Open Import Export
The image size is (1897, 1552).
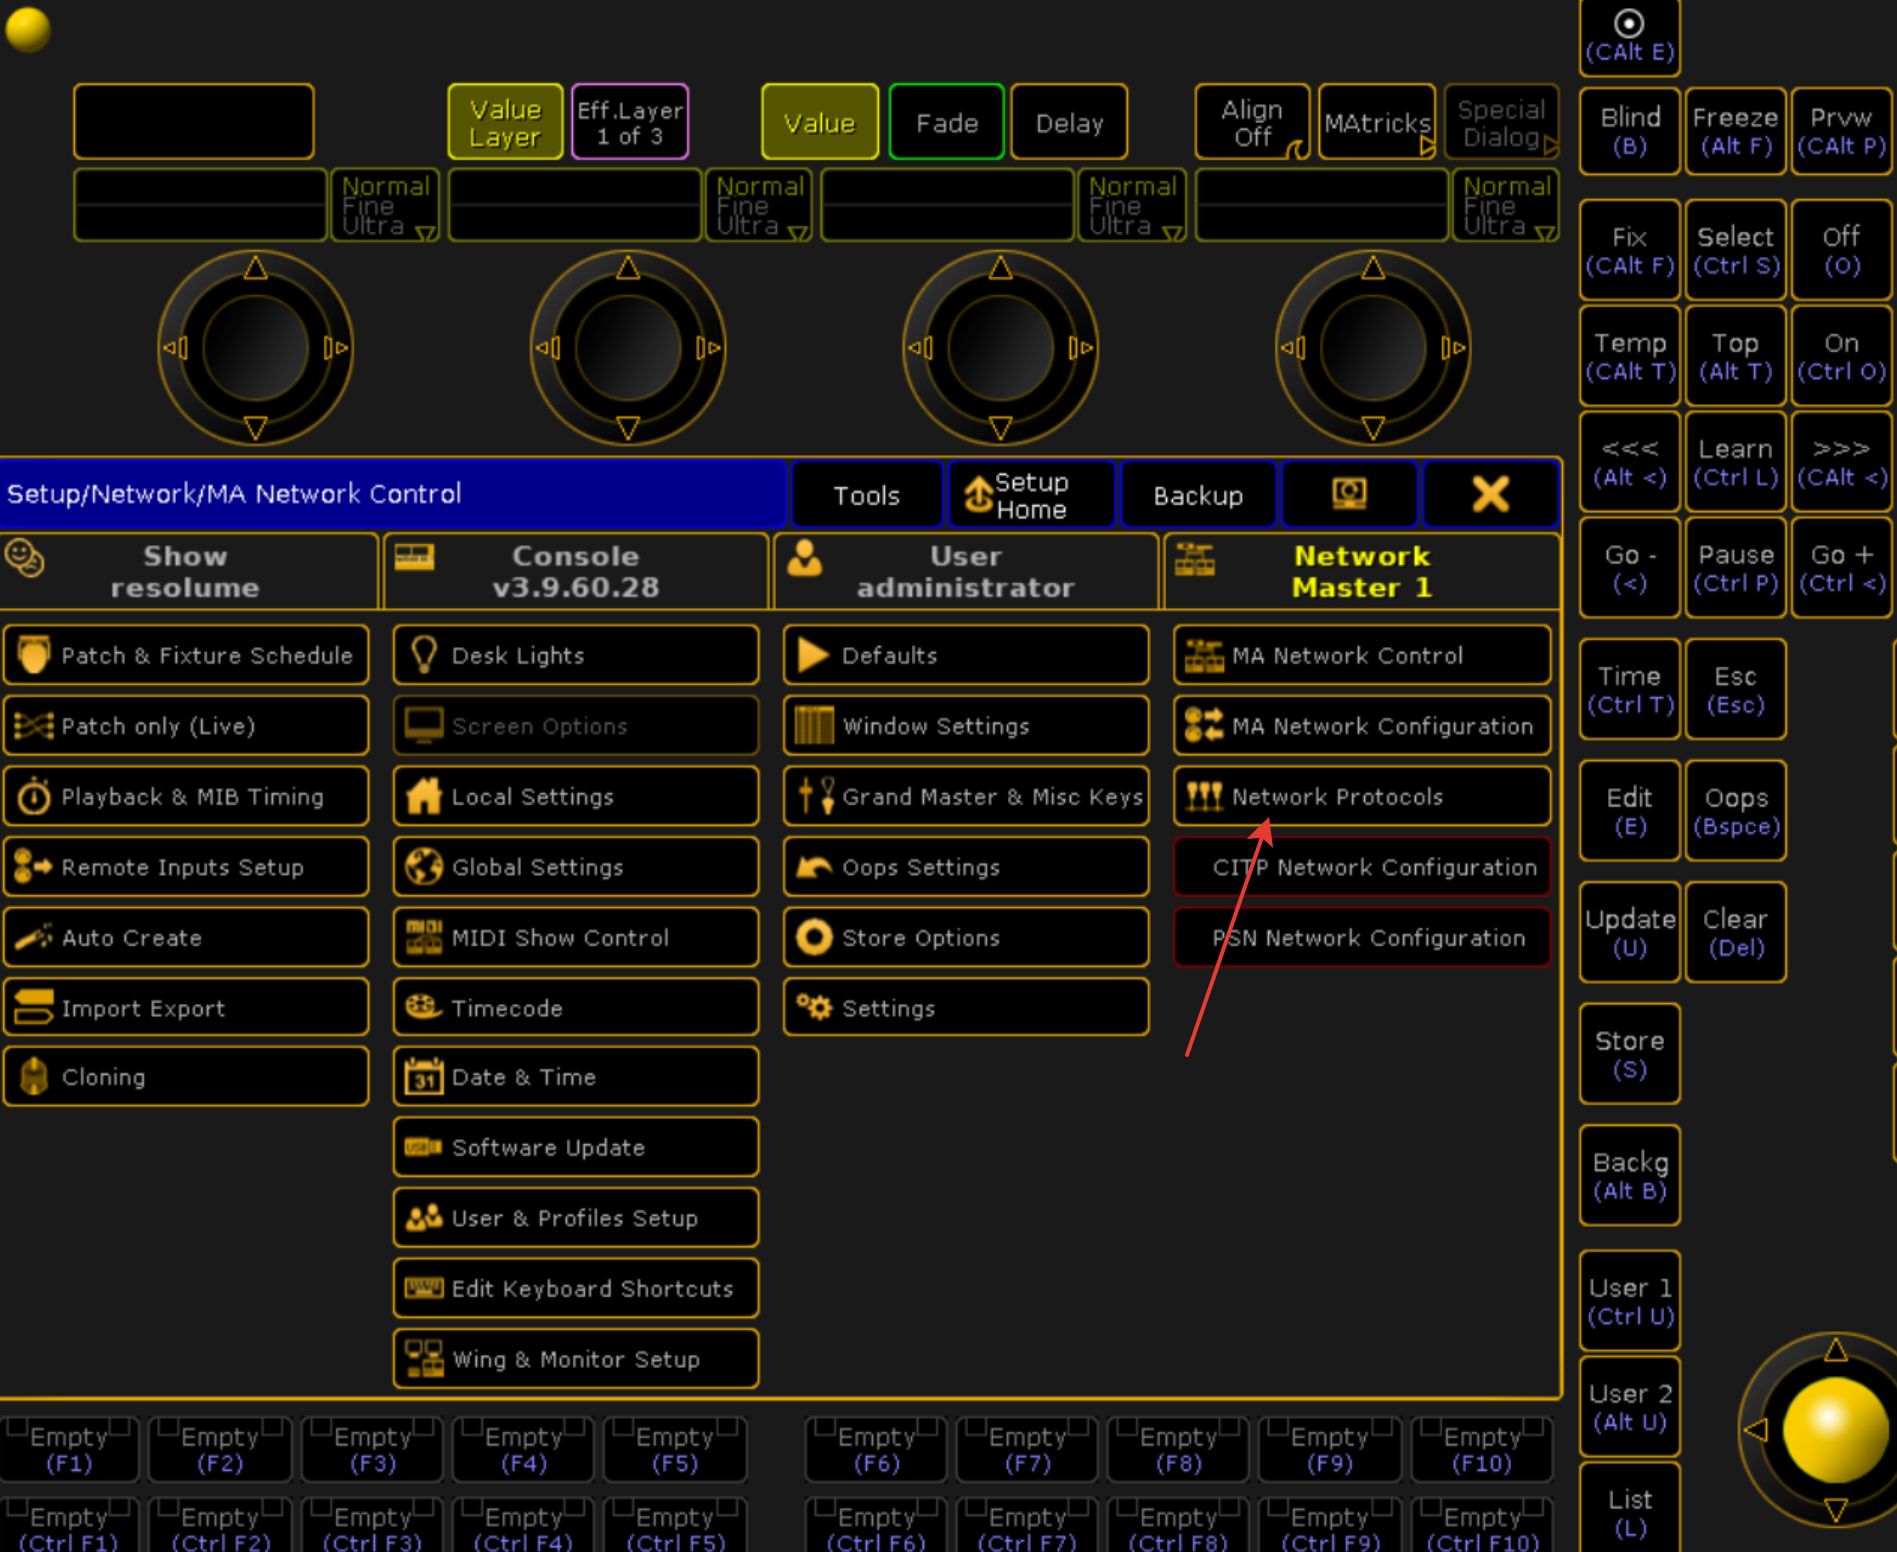(x=186, y=1008)
